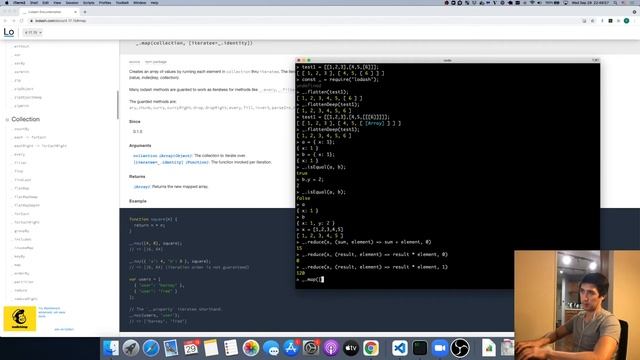Open the Apple menu
The height and width of the screenshot is (360, 640).
coord(6,2)
